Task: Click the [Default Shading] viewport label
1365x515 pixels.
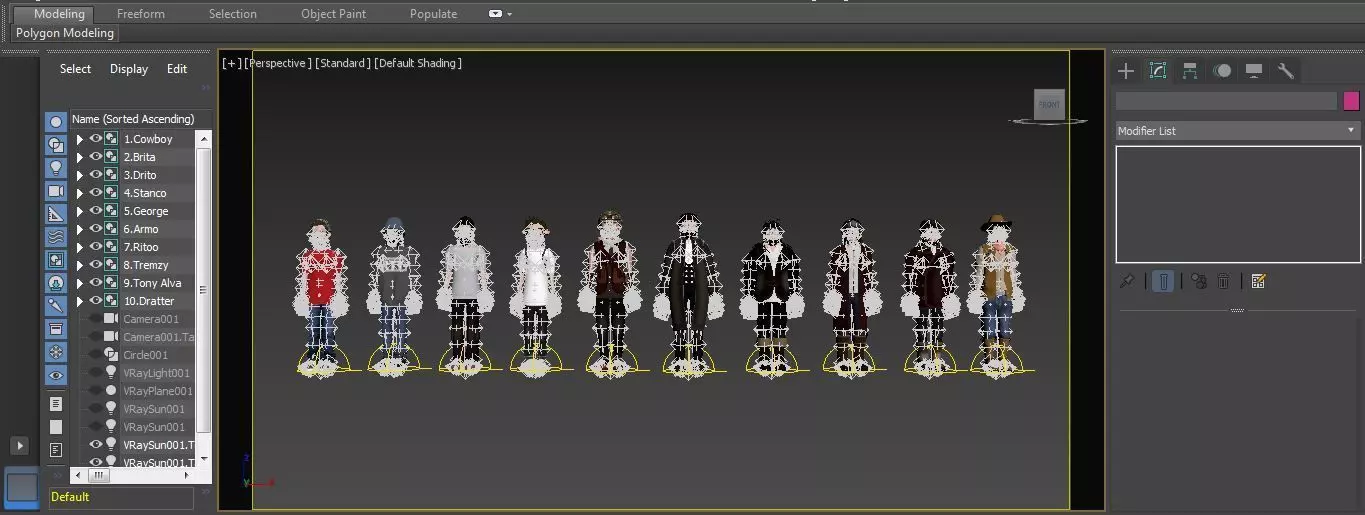Action: 418,63
